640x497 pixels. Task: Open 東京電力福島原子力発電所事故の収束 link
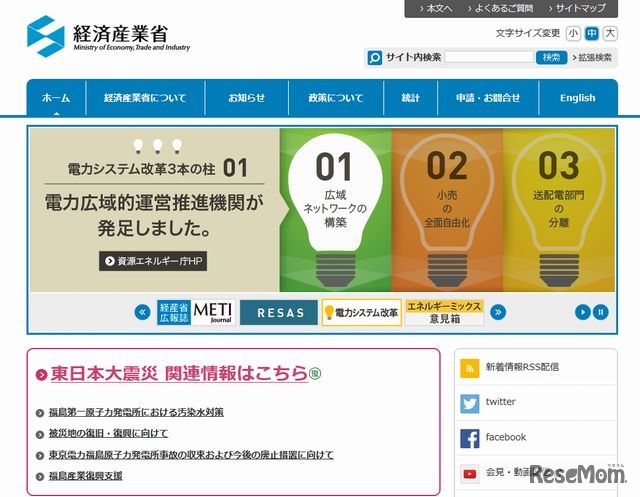point(191,455)
